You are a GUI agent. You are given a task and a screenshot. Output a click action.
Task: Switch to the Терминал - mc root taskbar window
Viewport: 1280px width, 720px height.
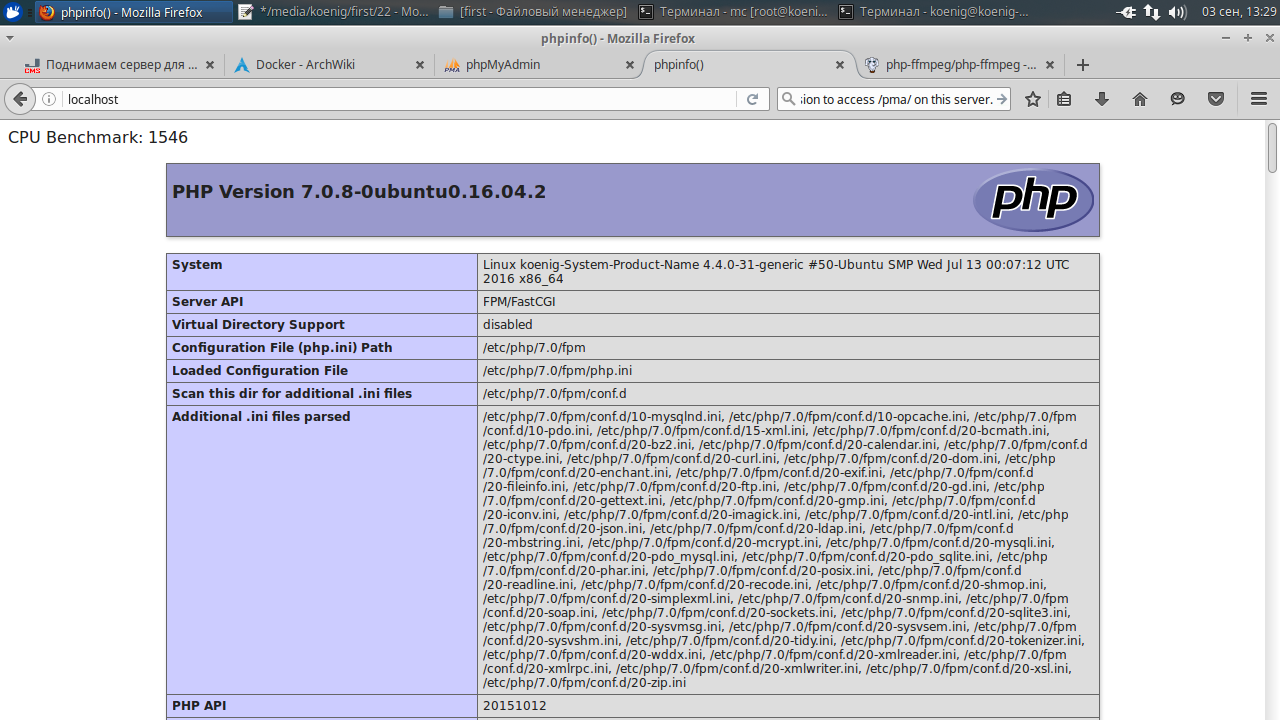[x=734, y=12]
